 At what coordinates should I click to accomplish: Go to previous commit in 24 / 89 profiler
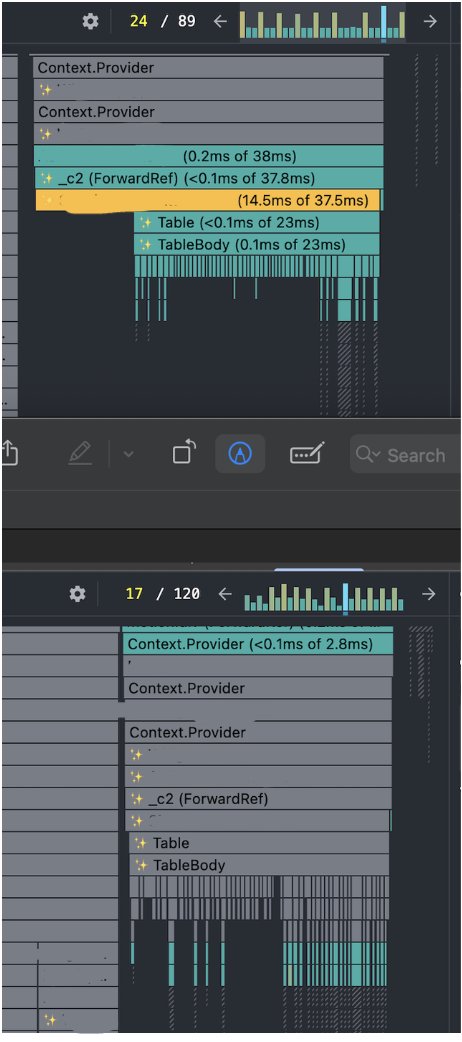[x=220, y=21]
